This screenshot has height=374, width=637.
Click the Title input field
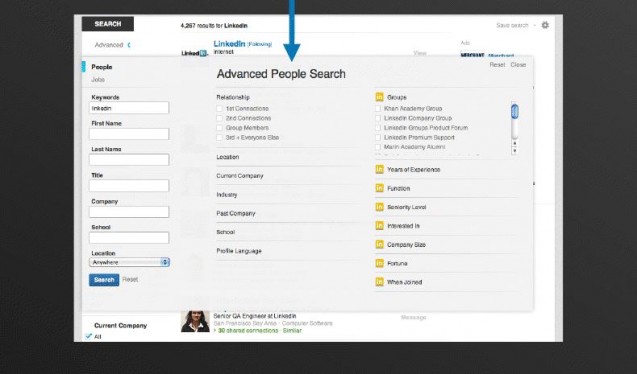click(129, 186)
